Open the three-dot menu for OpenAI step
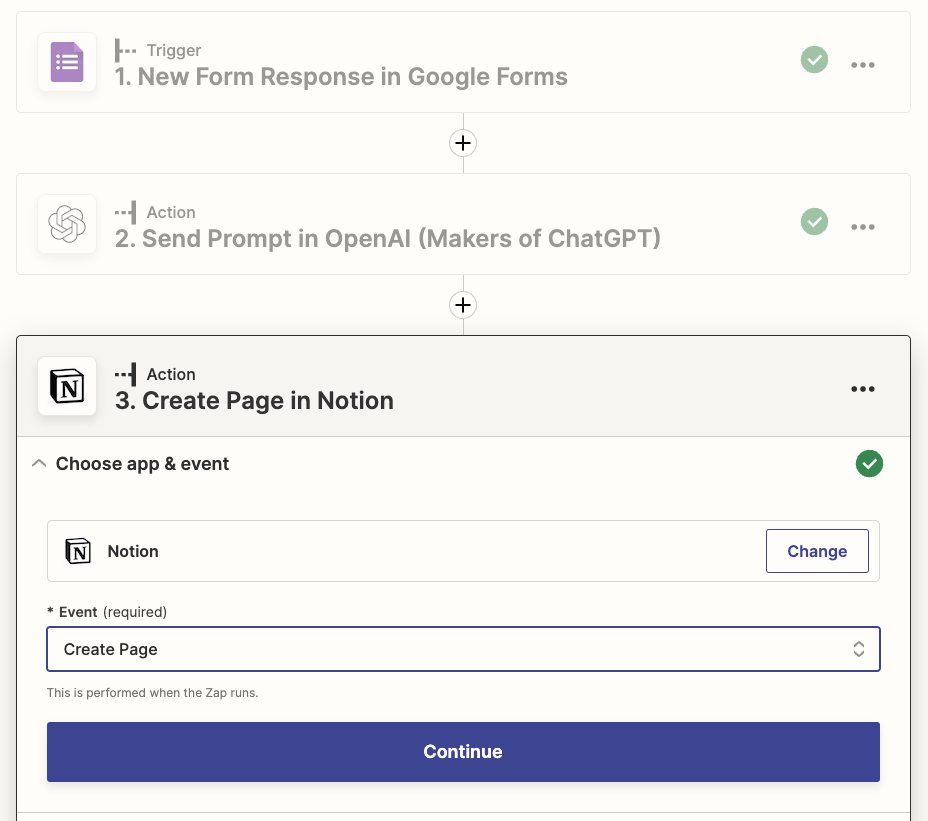 (862, 227)
